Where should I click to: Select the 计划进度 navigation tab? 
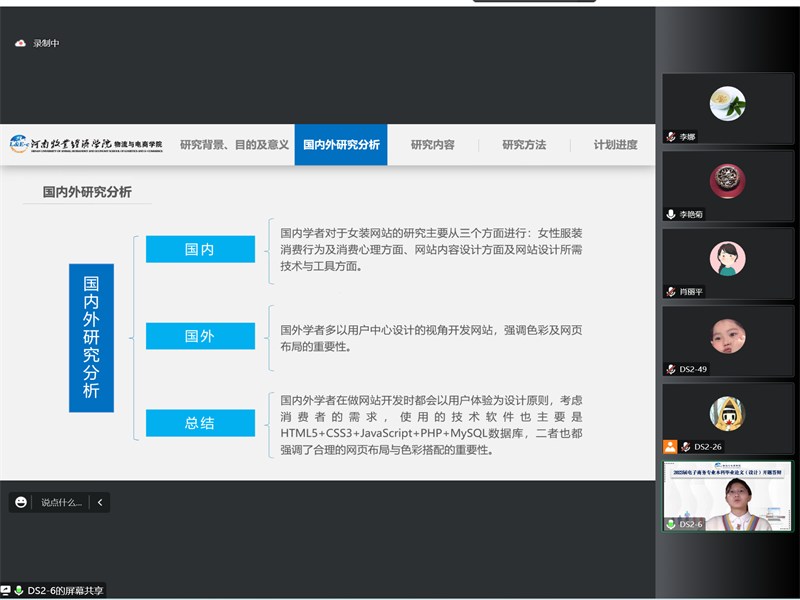point(615,145)
